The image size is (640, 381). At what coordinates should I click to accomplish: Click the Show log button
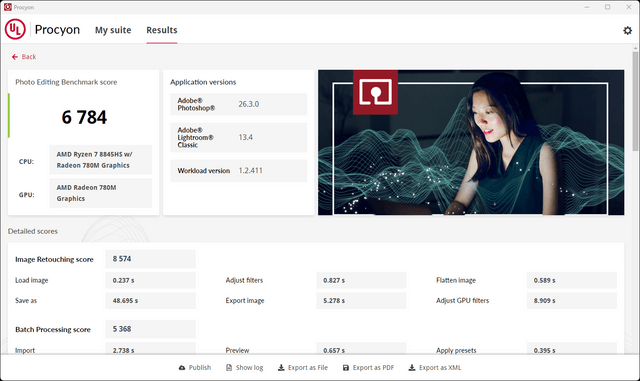(x=244, y=368)
